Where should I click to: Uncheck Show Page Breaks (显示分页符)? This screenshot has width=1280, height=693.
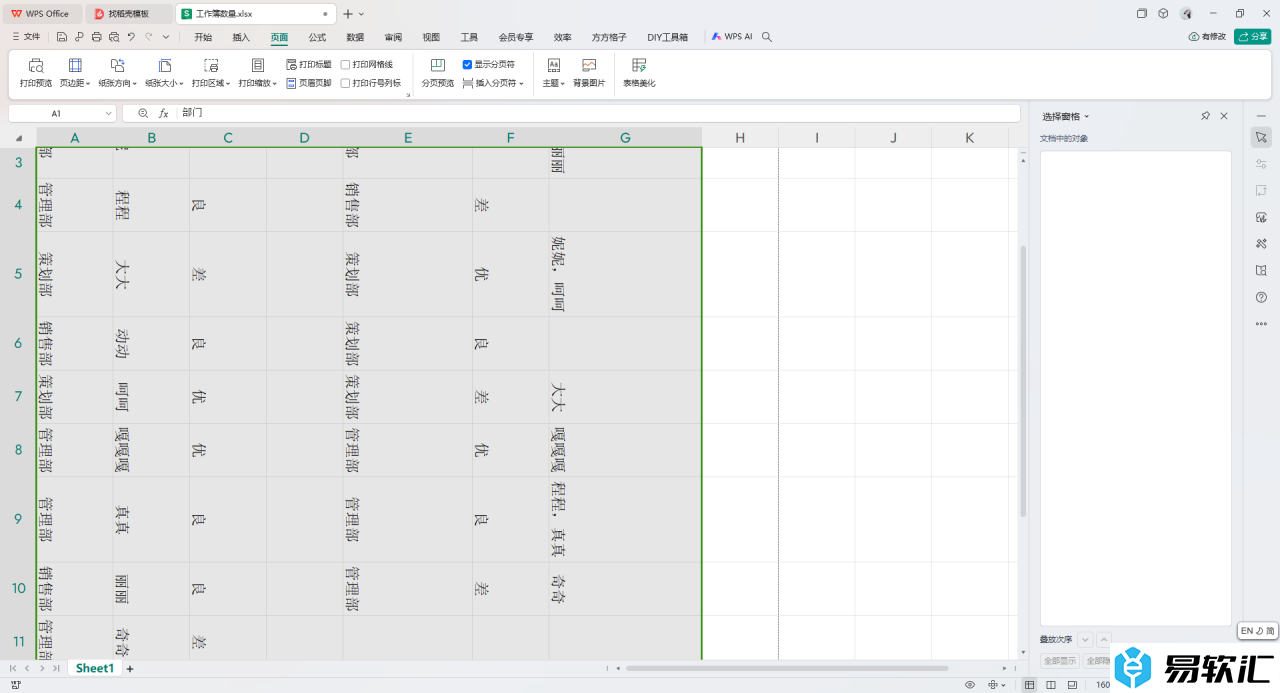point(468,64)
